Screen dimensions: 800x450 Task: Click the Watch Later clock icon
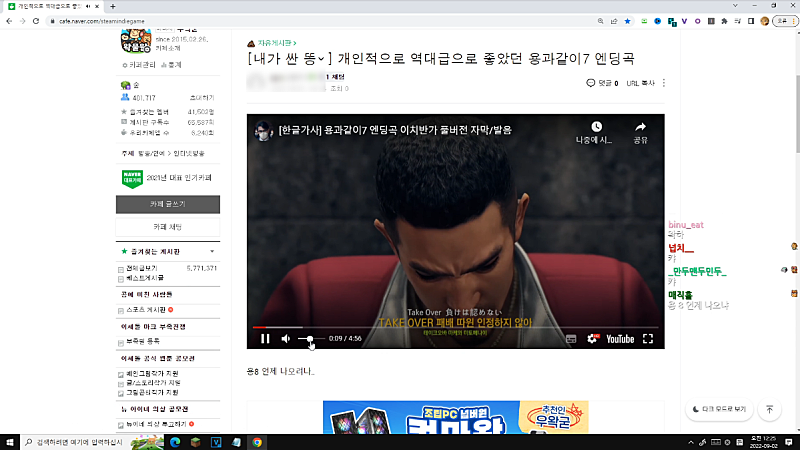(596, 127)
